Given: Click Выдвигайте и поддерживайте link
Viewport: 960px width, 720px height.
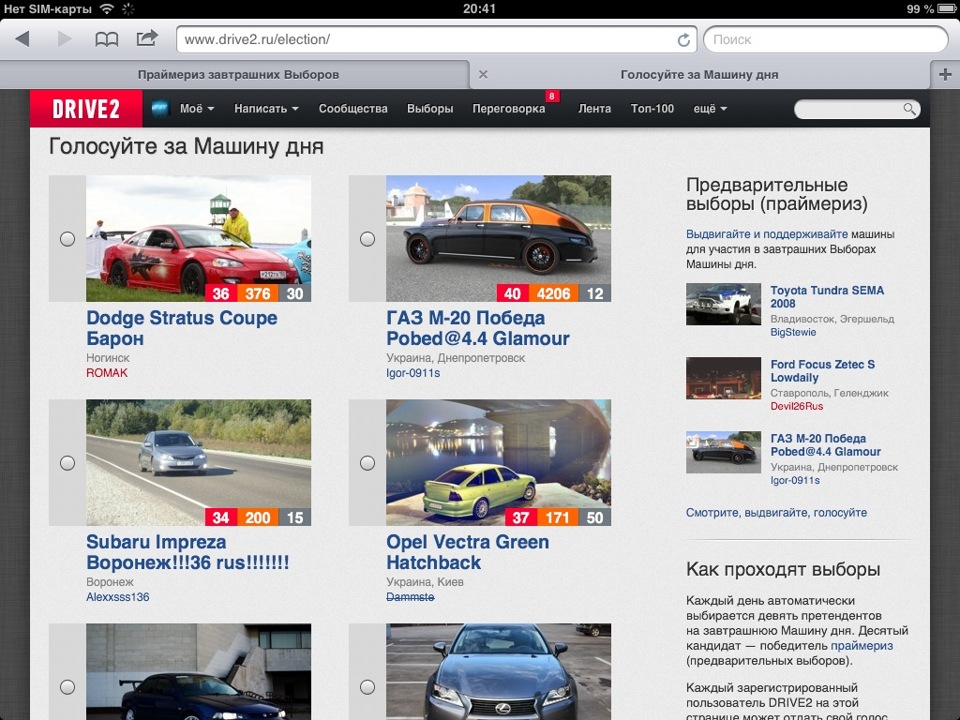Looking at the screenshot, I should [x=767, y=234].
